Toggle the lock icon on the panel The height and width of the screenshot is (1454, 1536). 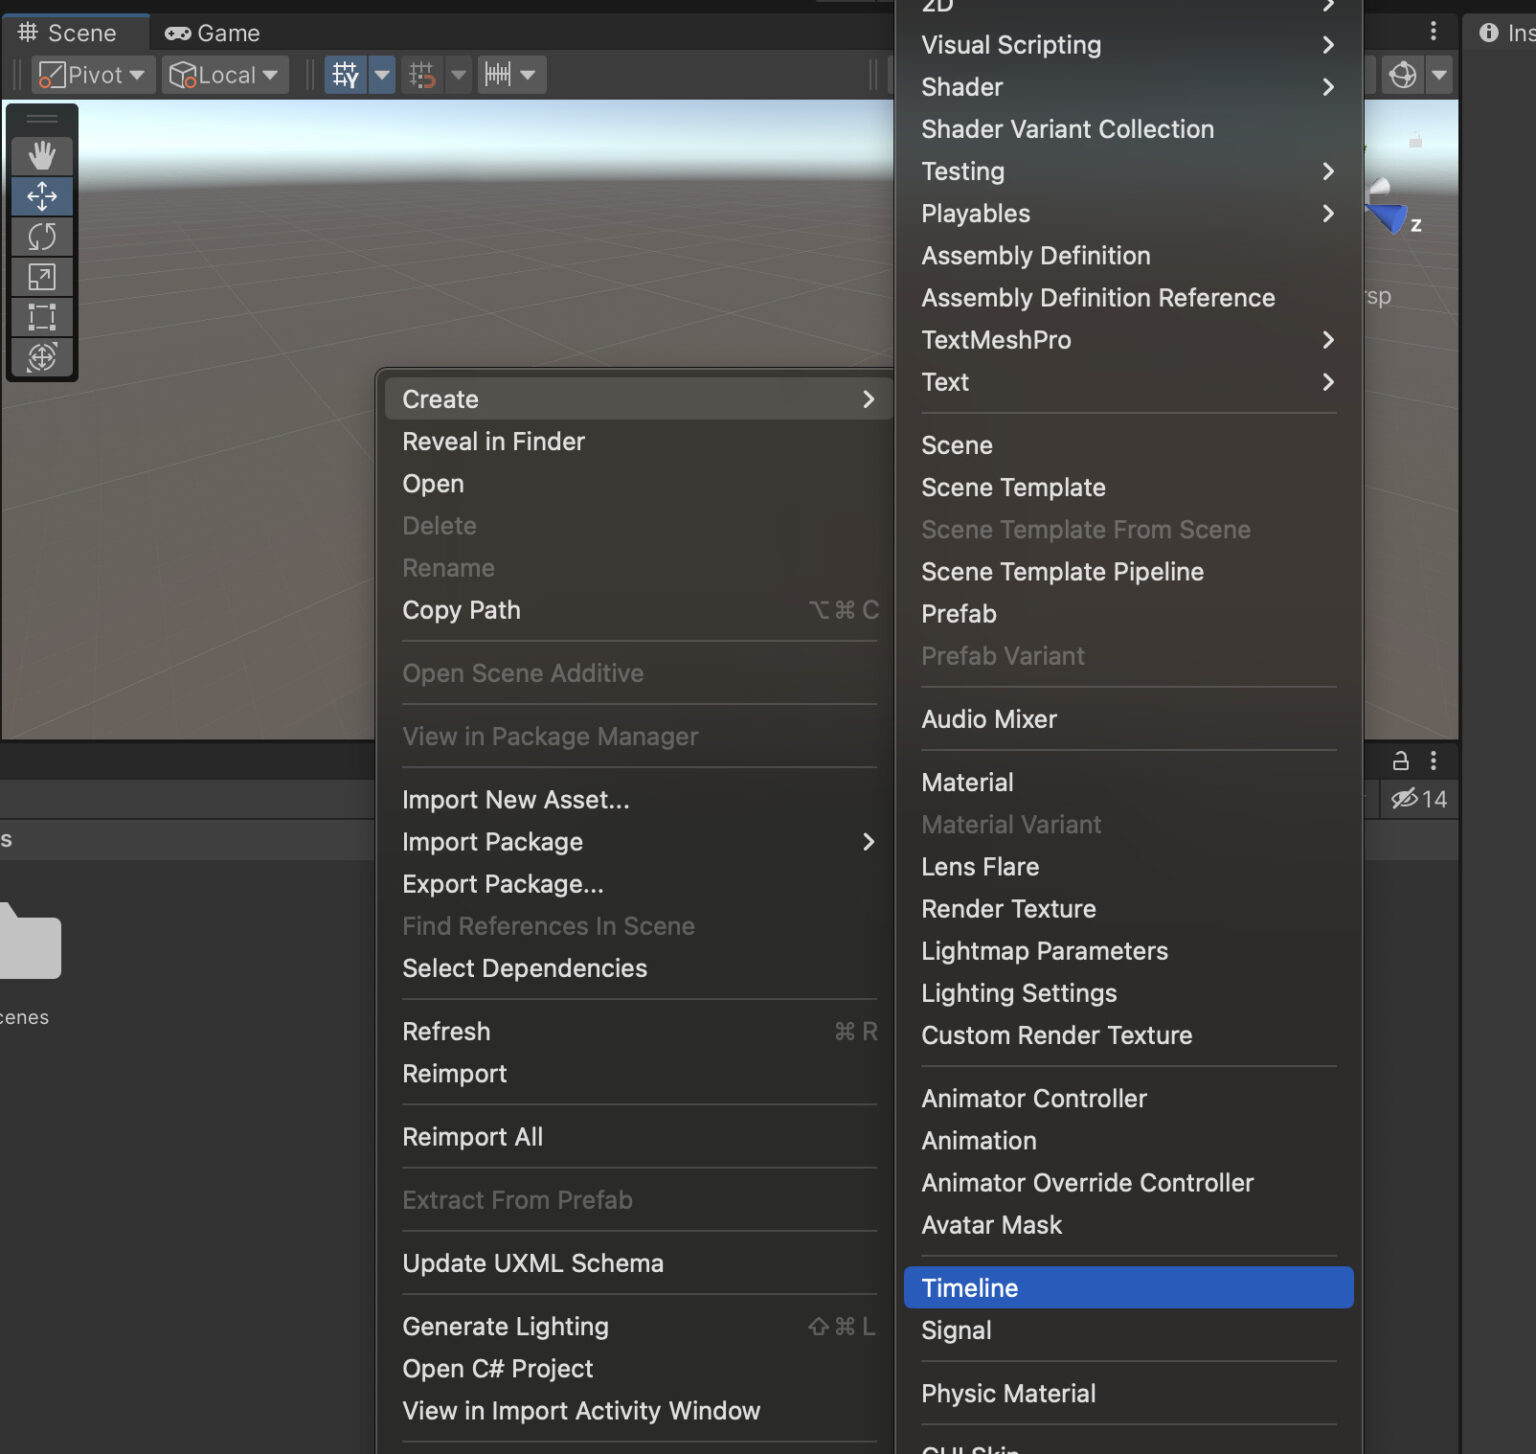1399,761
